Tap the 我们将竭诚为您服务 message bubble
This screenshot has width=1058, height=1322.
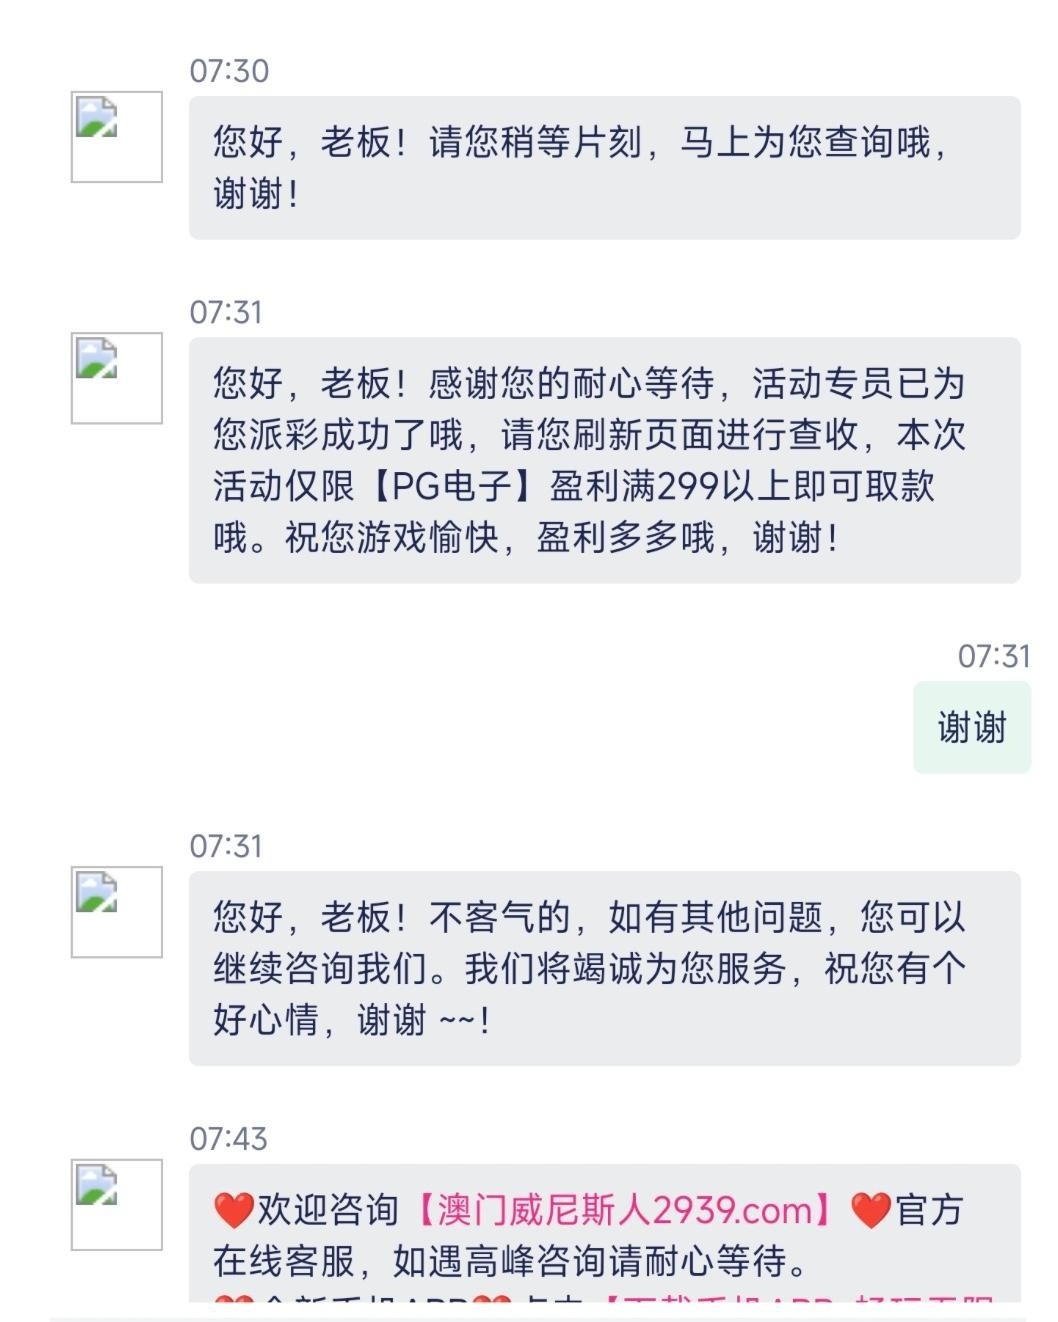point(604,968)
